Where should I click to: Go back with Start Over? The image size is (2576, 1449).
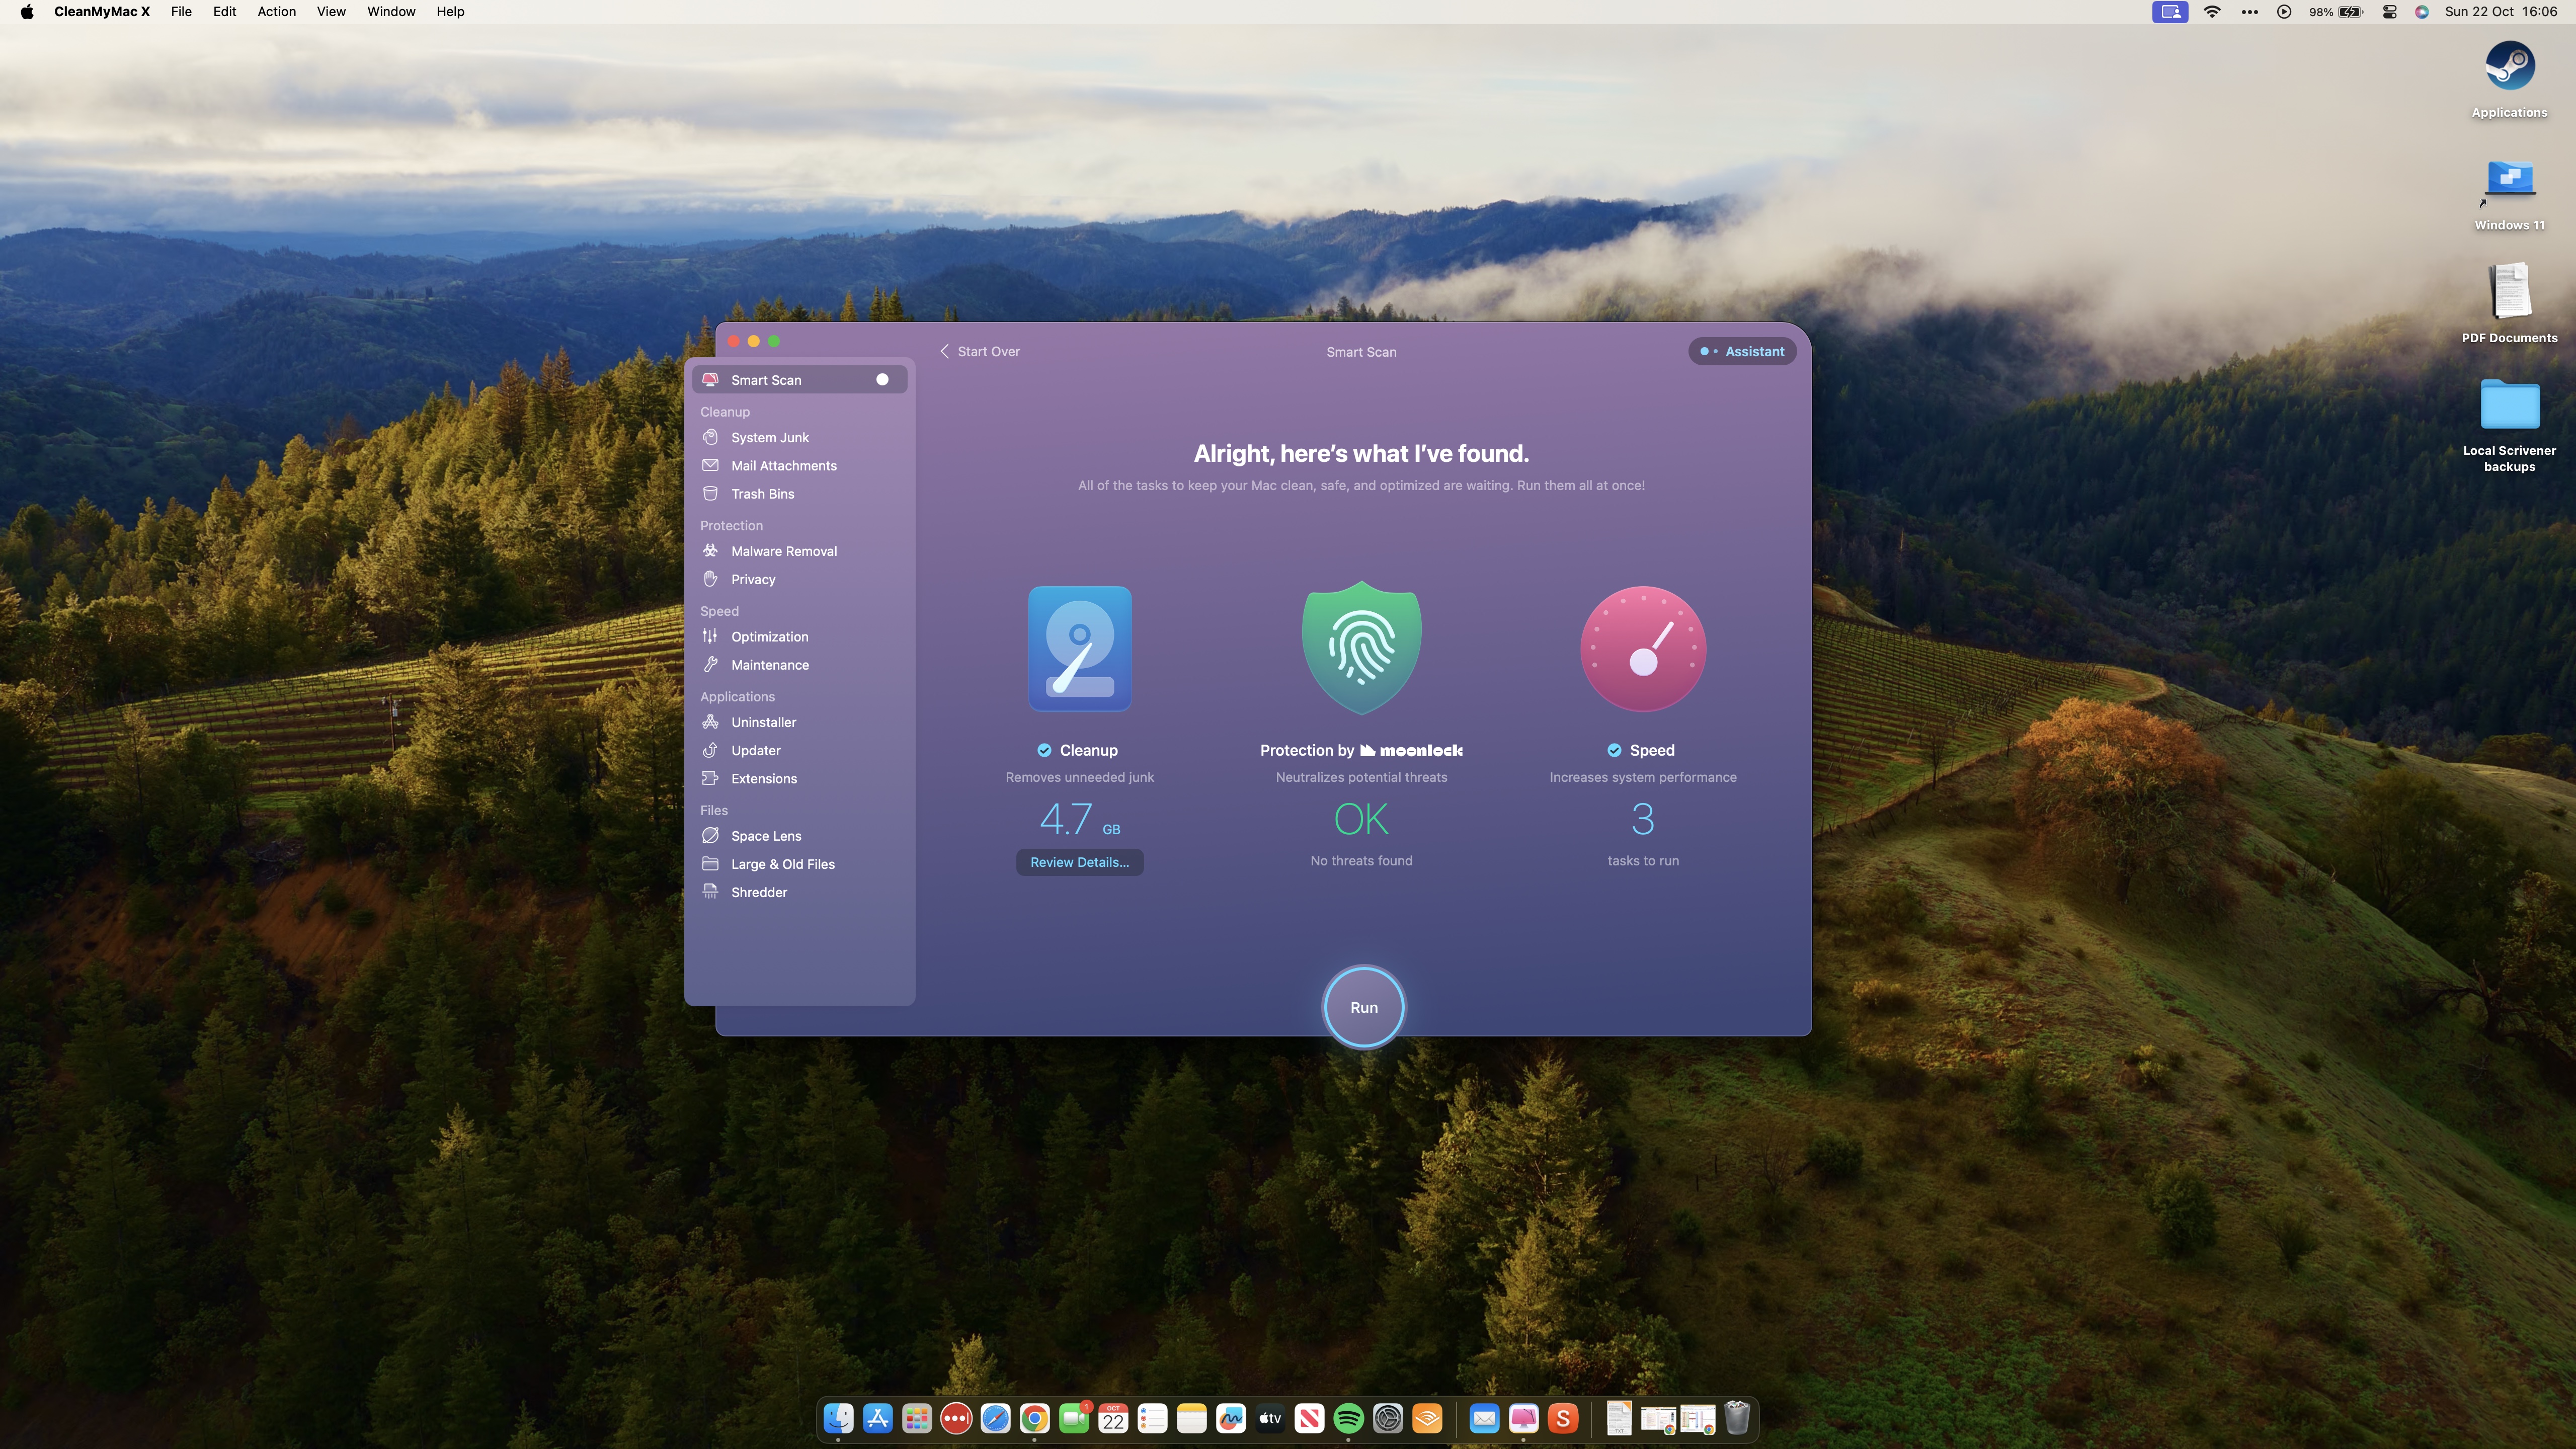click(x=980, y=351)
